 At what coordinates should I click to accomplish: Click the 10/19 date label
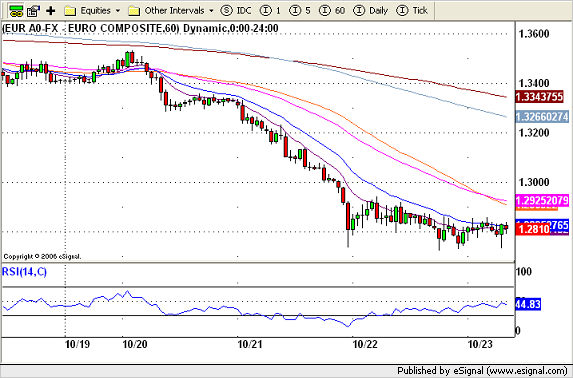pos(77,344)
